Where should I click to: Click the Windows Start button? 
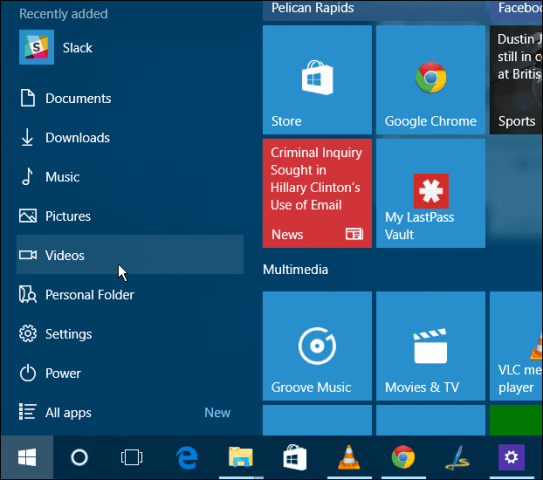(27, 457)
